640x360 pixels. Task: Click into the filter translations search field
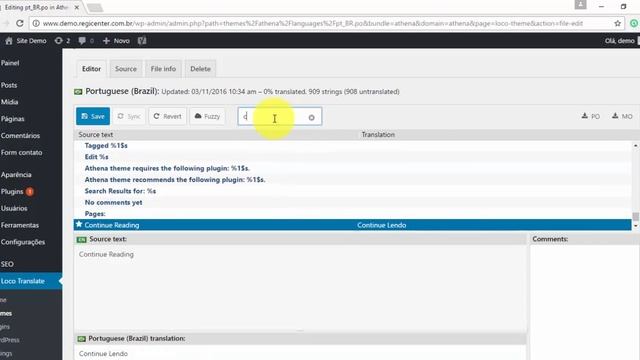click(280, 116)
